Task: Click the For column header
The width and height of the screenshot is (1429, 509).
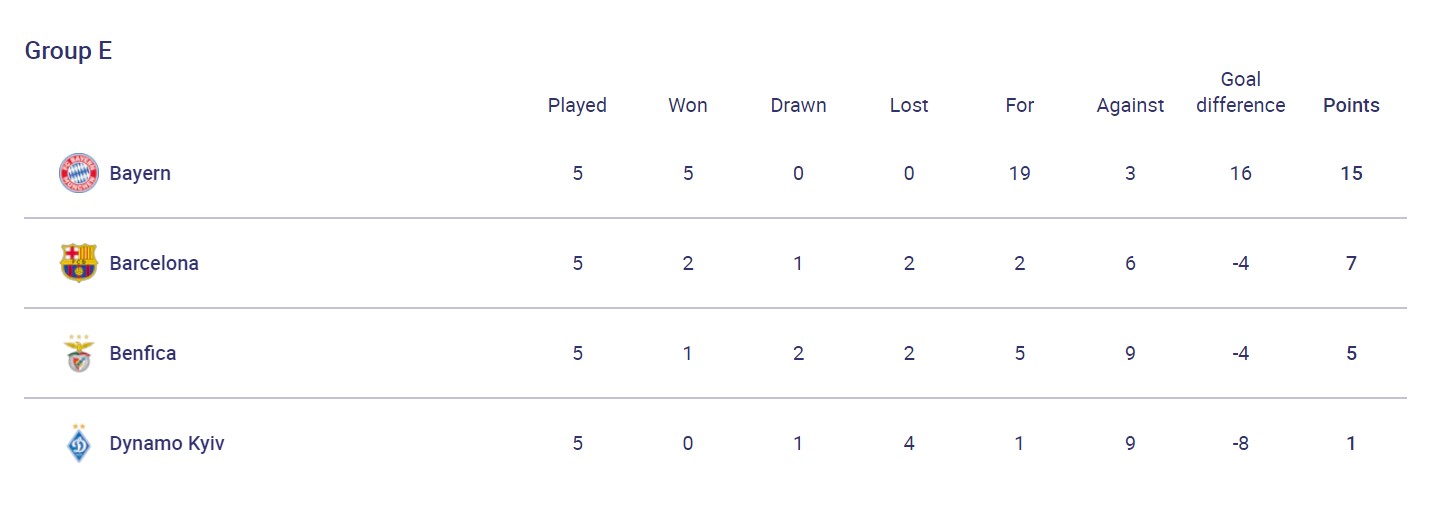Action: (1019, 105)
